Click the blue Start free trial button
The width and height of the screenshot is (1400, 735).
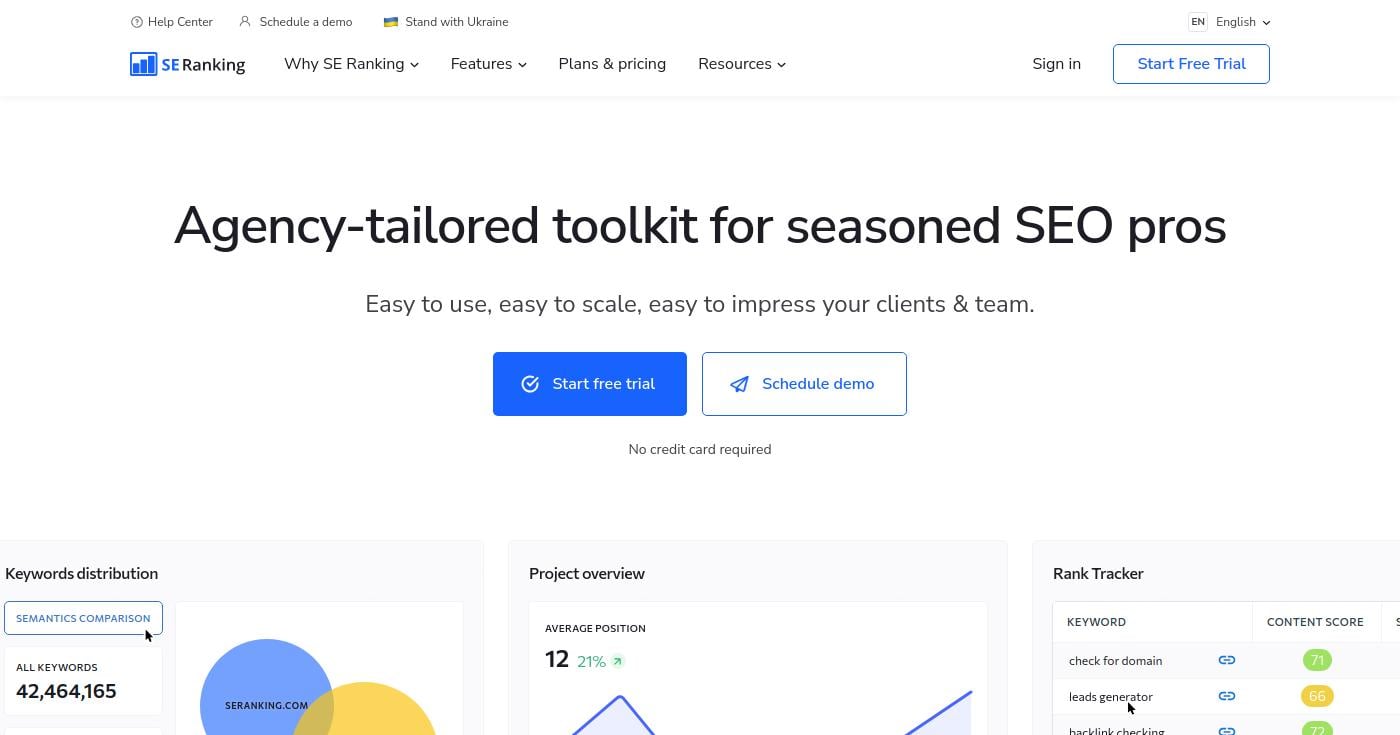pos(589,384)
